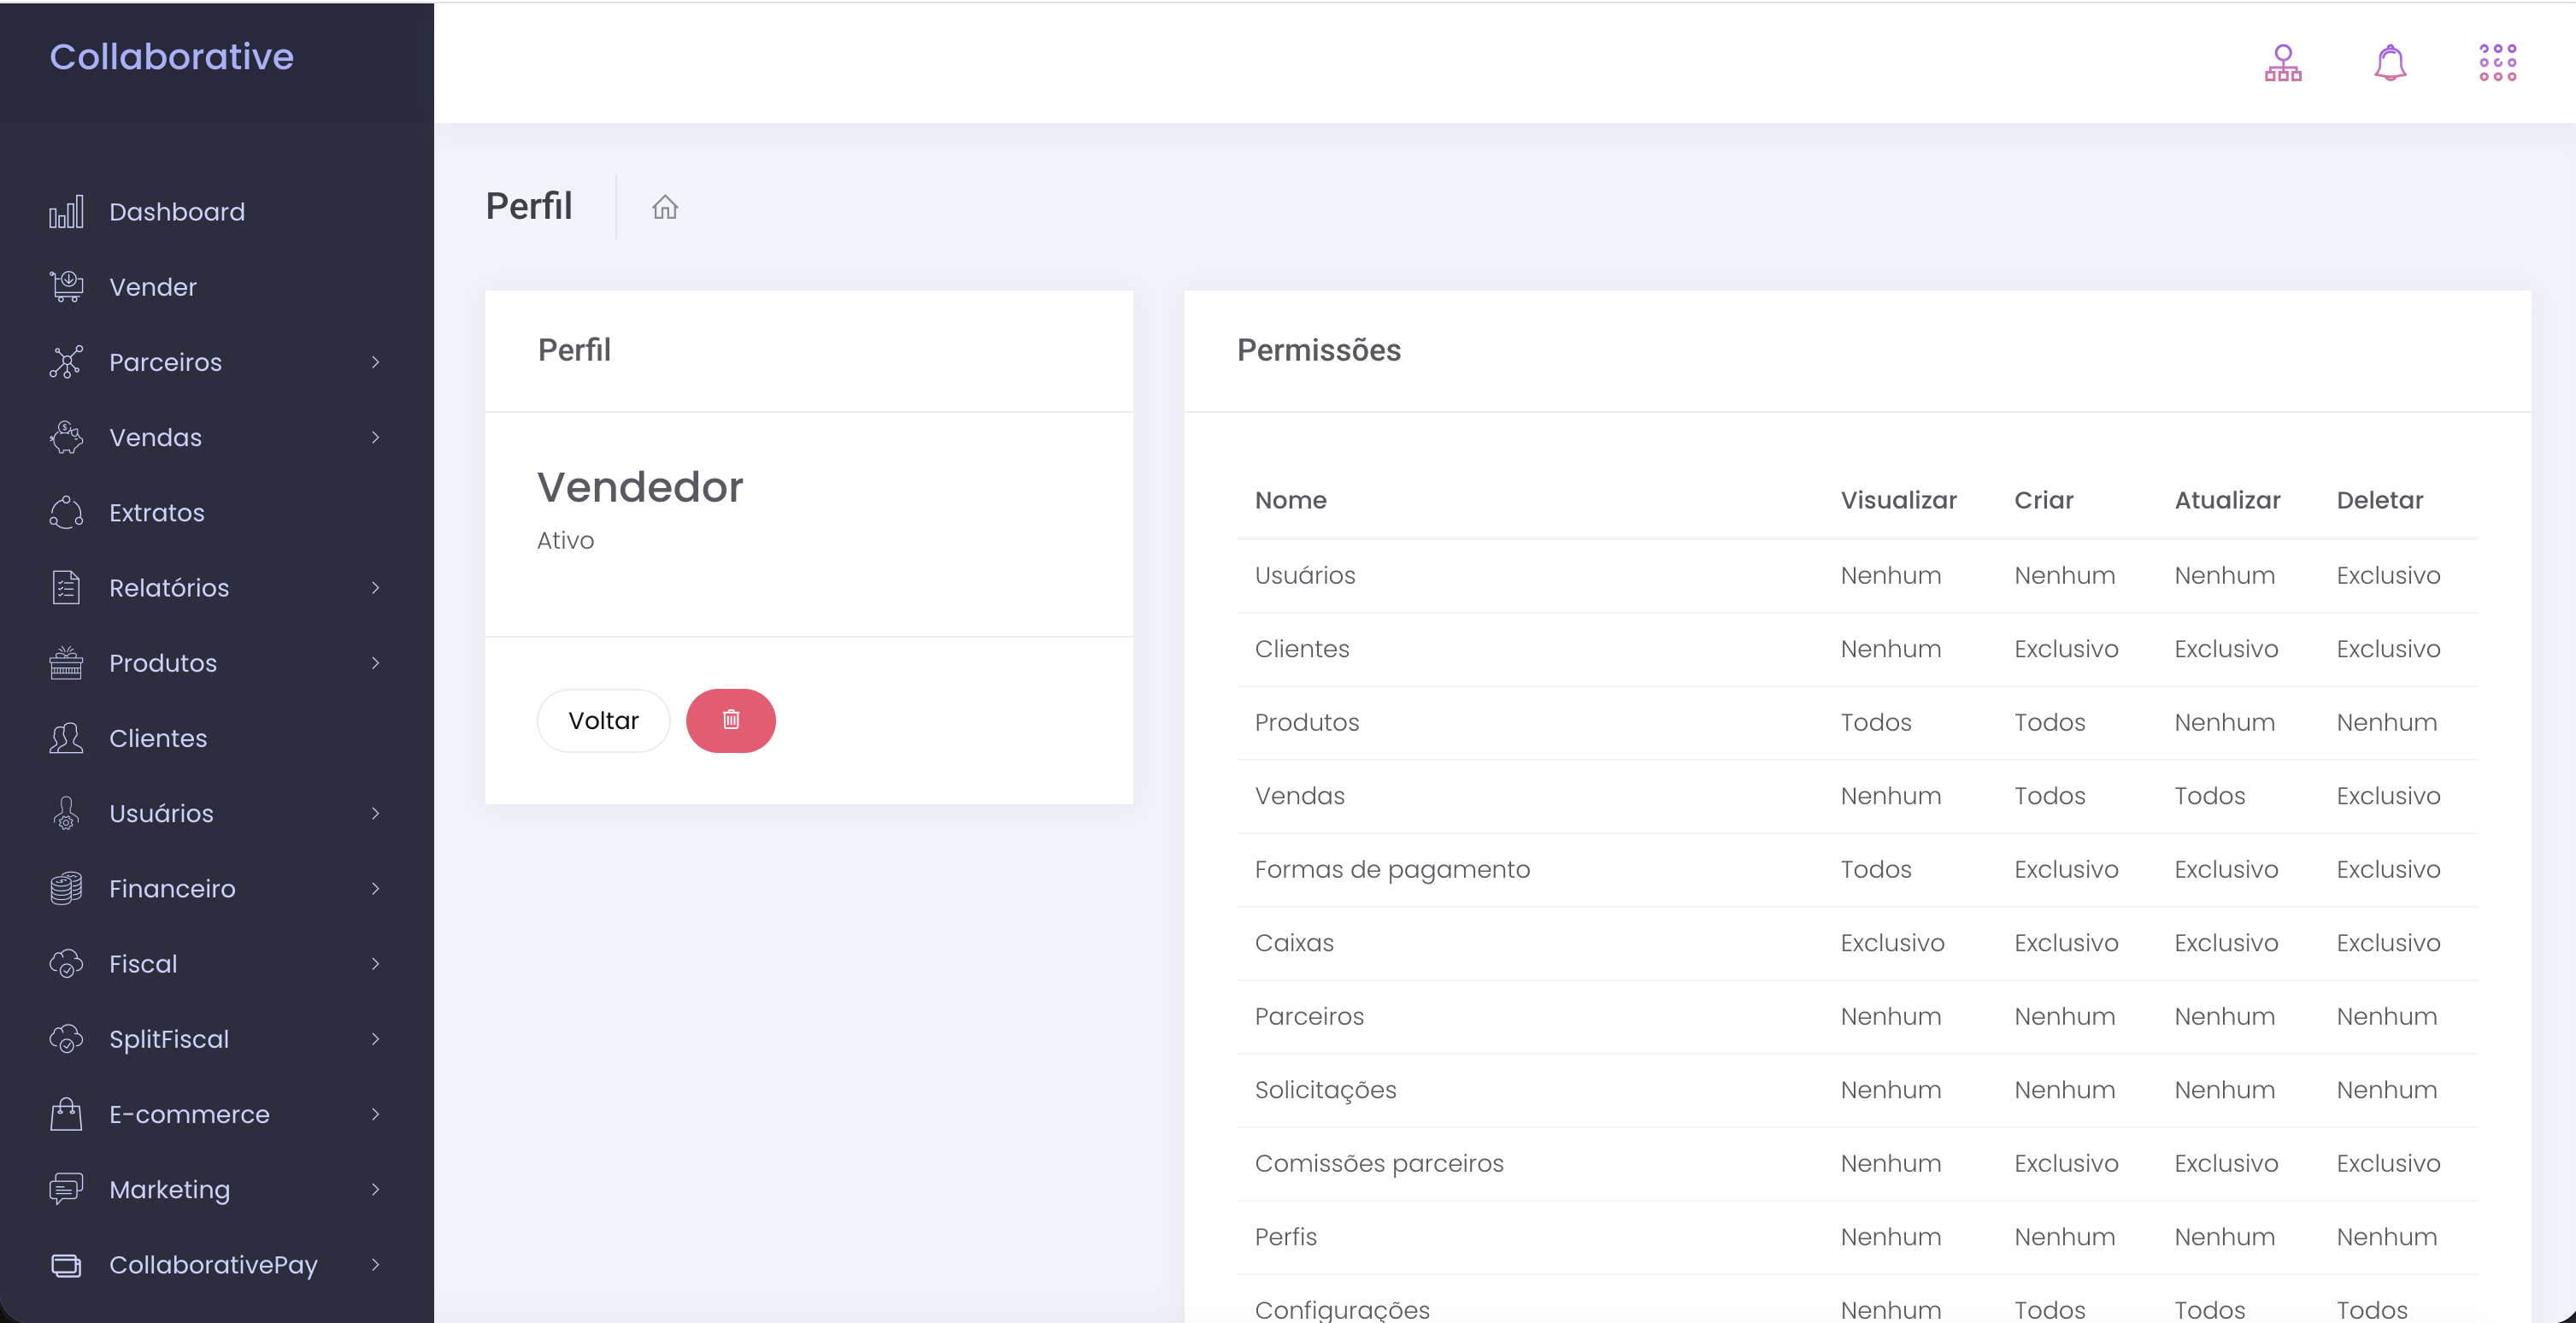The height and width of the screenshot is (1323, 2576).
Task: Select the Solicitações row name
Action: coord(1326,1090)
